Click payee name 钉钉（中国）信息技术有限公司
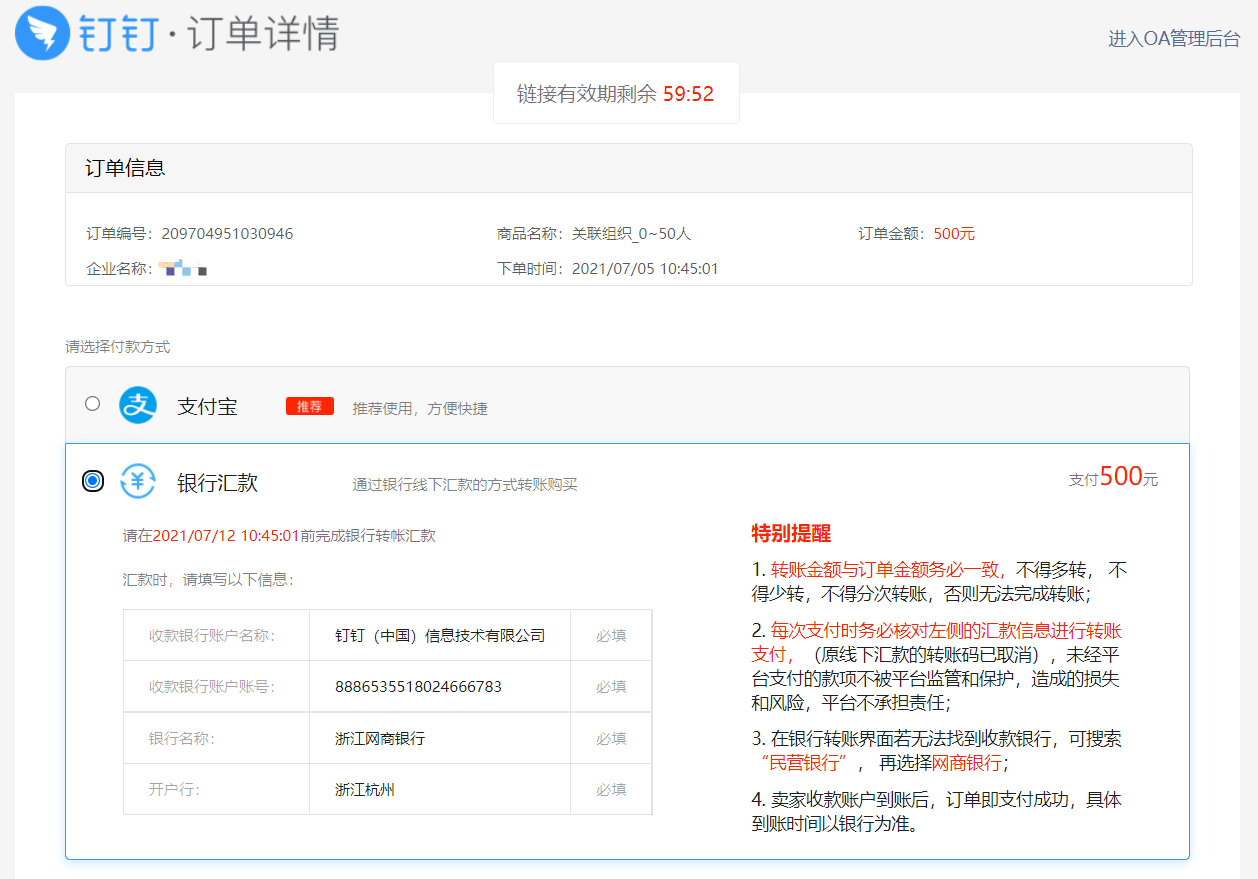Image resolution: width=1258 pixels, height=879 pixels. coord(440,635)
